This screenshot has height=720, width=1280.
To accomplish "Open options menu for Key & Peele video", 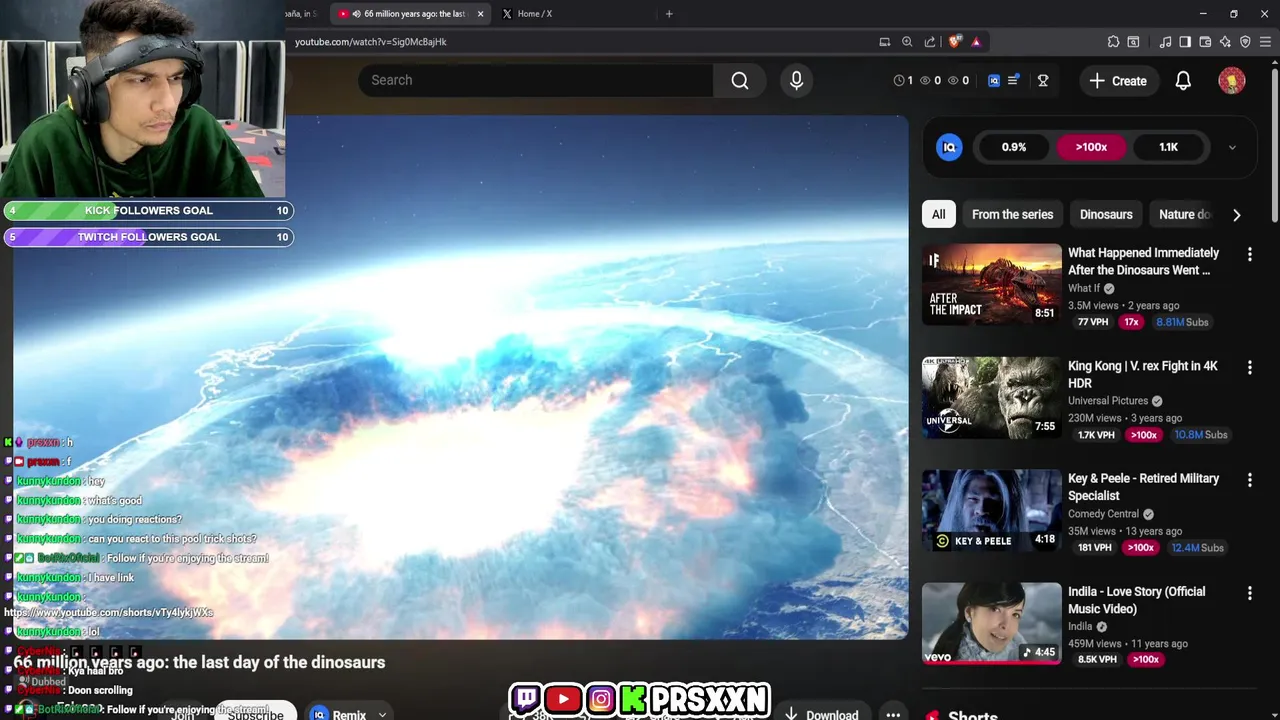I will [1249, 480].
